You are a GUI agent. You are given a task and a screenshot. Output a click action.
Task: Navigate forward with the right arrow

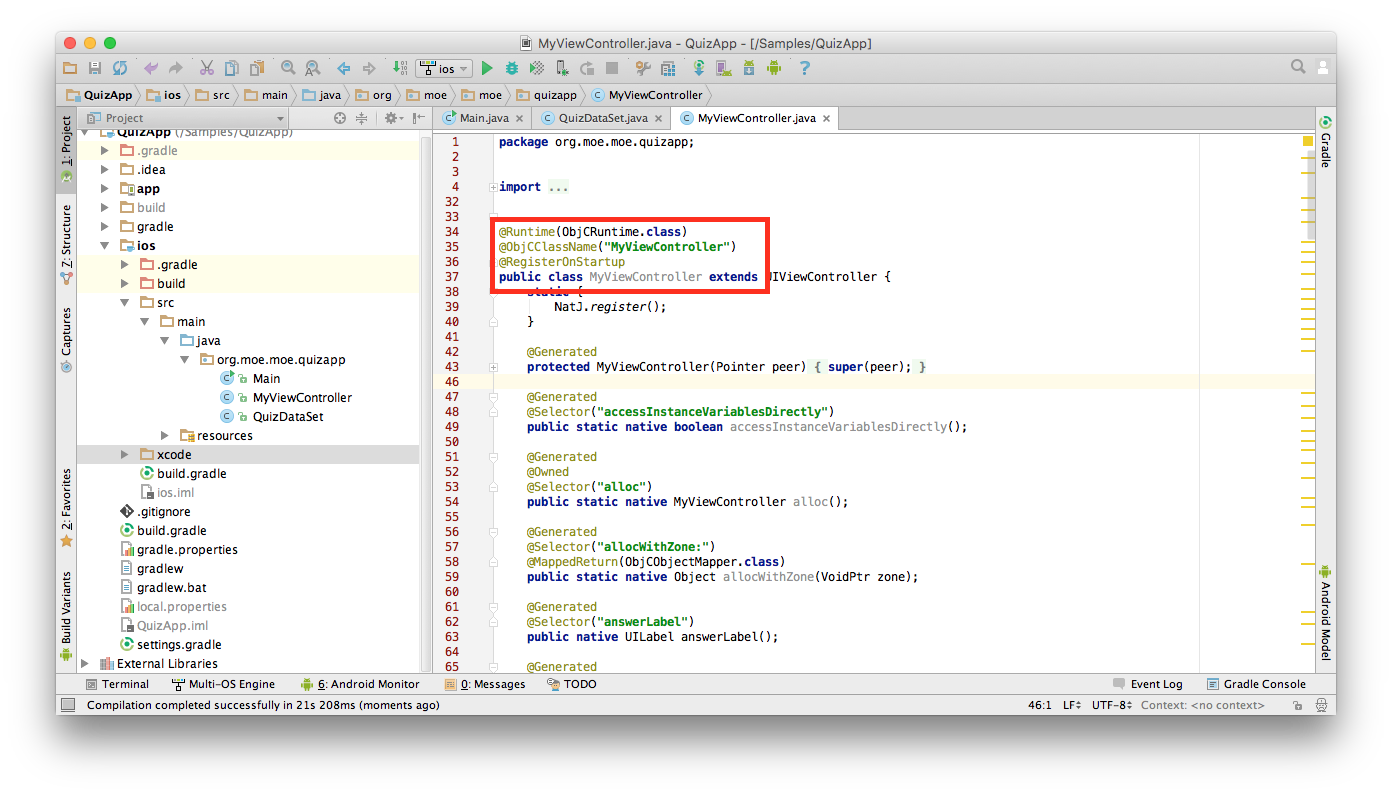tap(369, 68)
